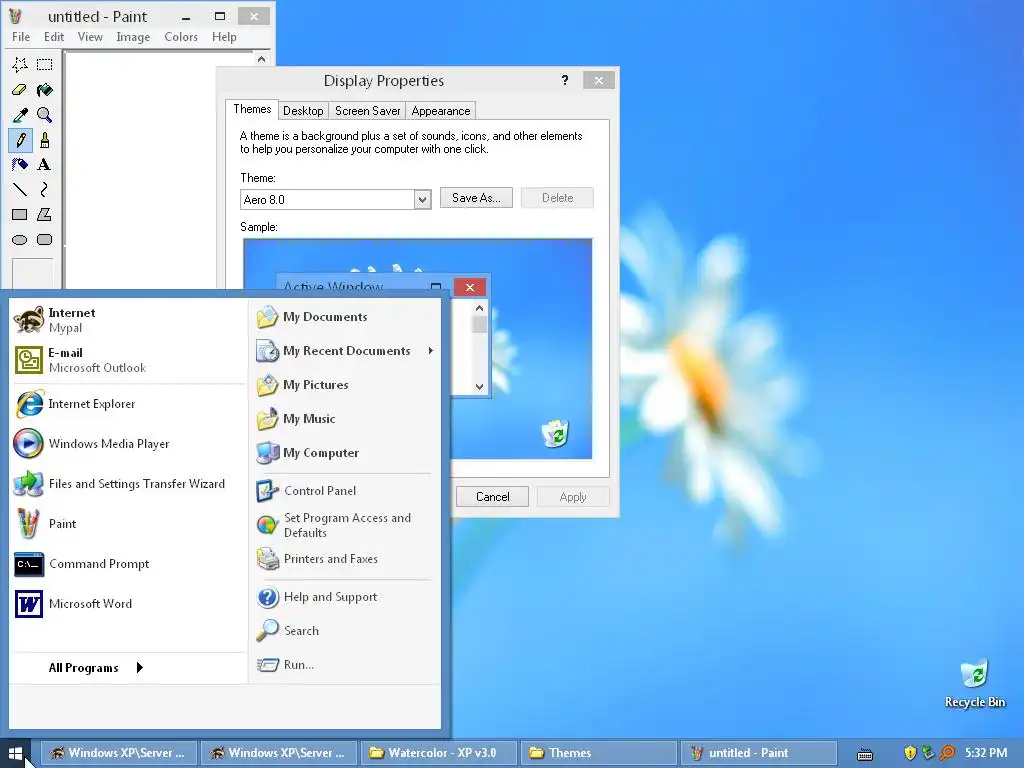Open the Image menu in Paint
This screenshot has height=768, width=1024.
133,37
